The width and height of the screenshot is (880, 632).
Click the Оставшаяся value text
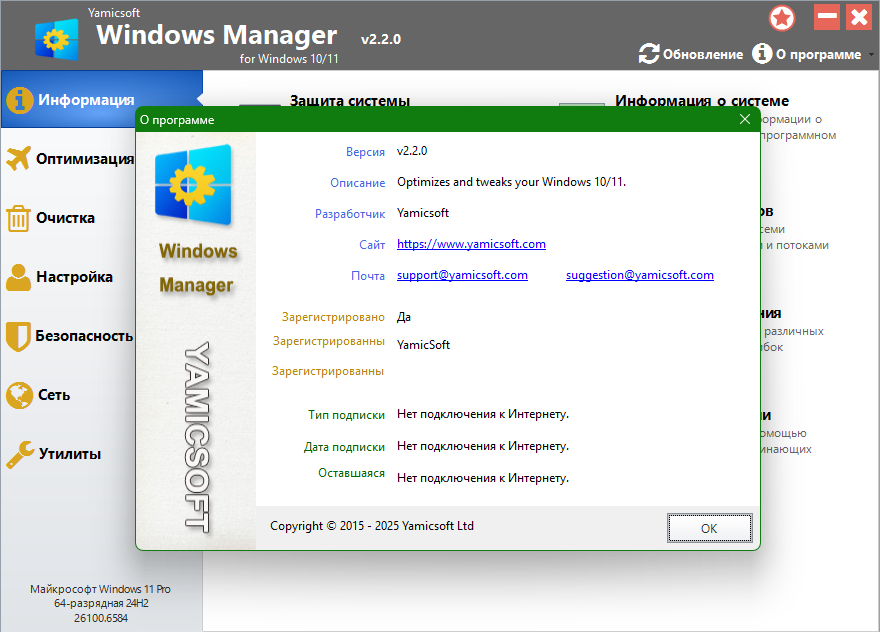click(483, 478)
